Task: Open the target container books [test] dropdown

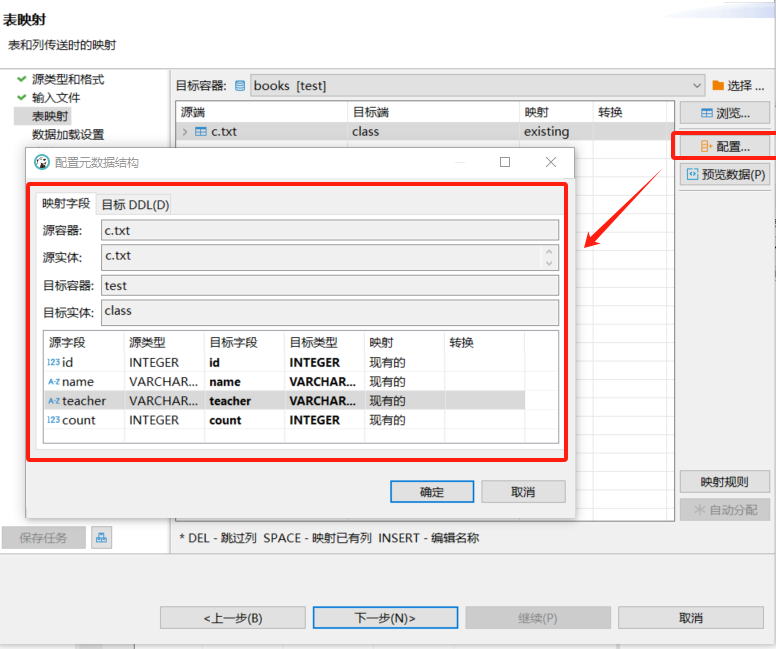Action: [697, 86]
